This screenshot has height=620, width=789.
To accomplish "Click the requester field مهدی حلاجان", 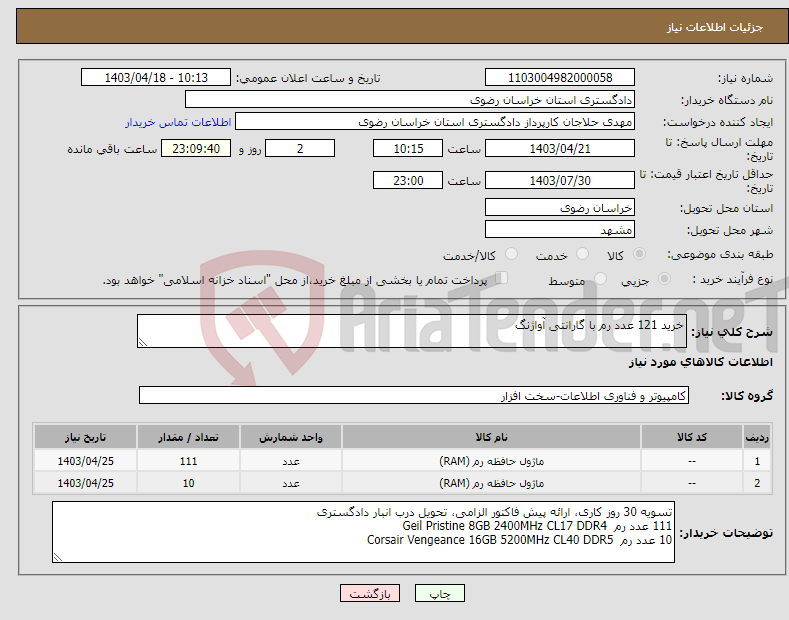I will pos(435,122).
